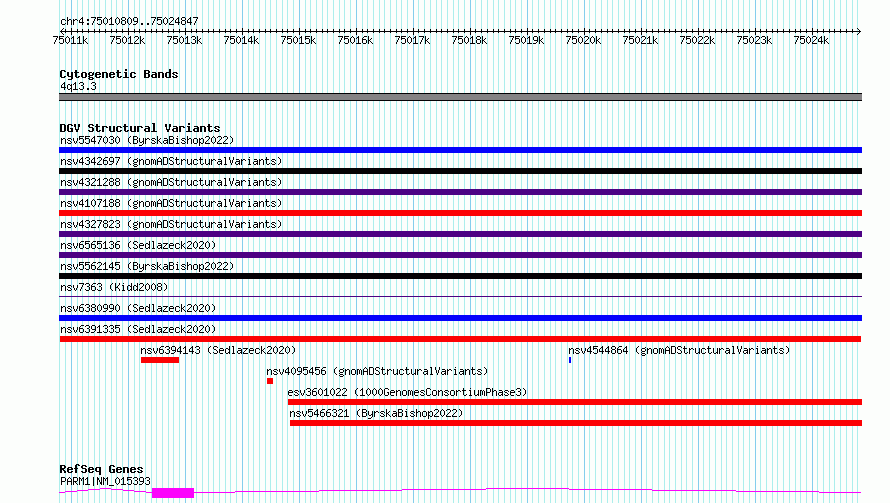Screen dimensions: 890x503
Task: Click the 75024k ruler tick label
Action: tap(811, 40)
